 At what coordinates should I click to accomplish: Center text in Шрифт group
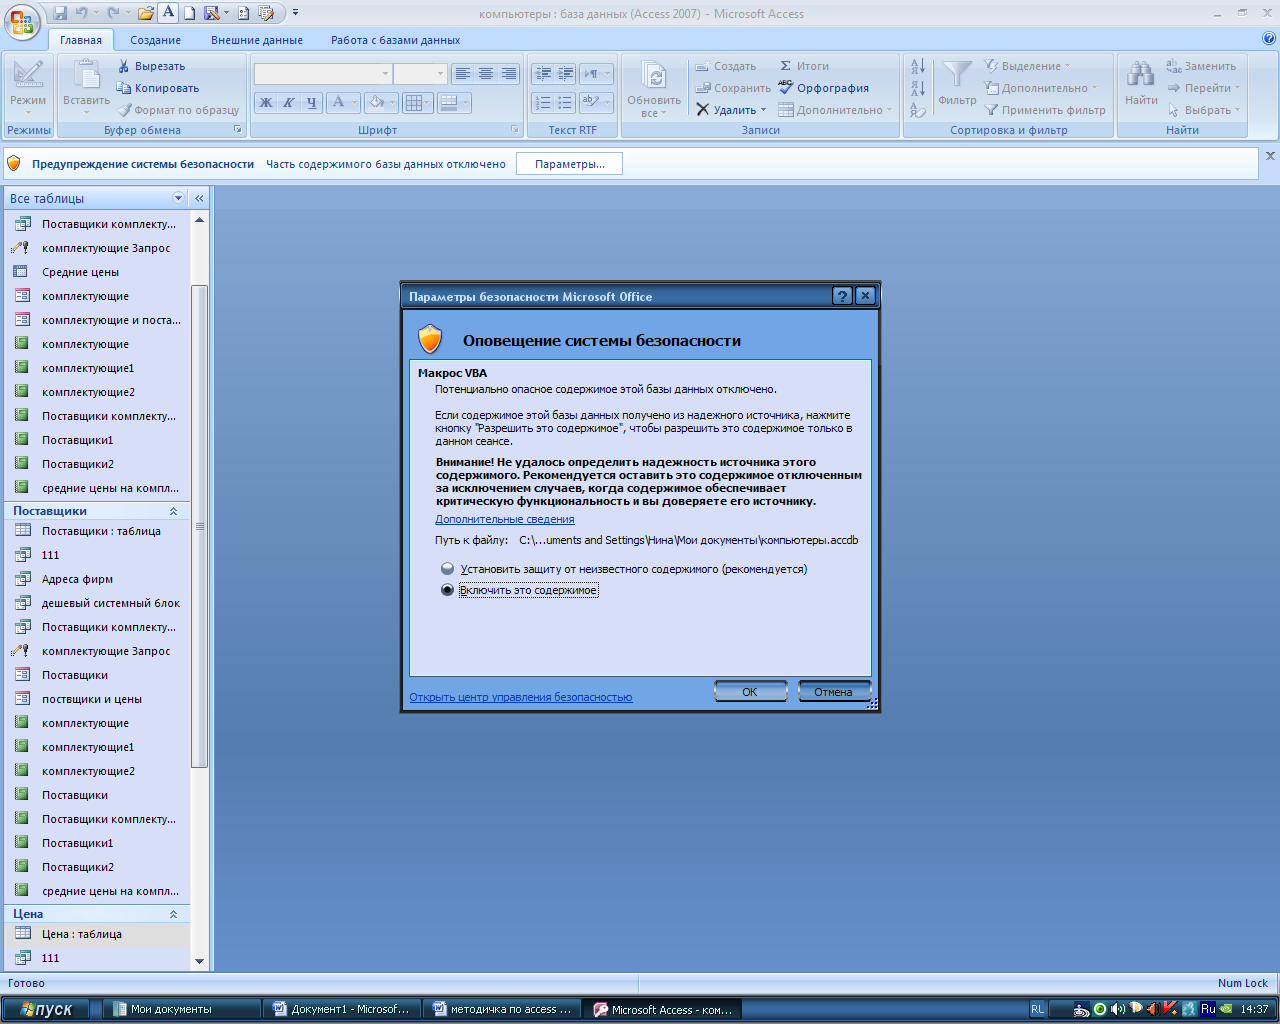click(x=485, y=74)
